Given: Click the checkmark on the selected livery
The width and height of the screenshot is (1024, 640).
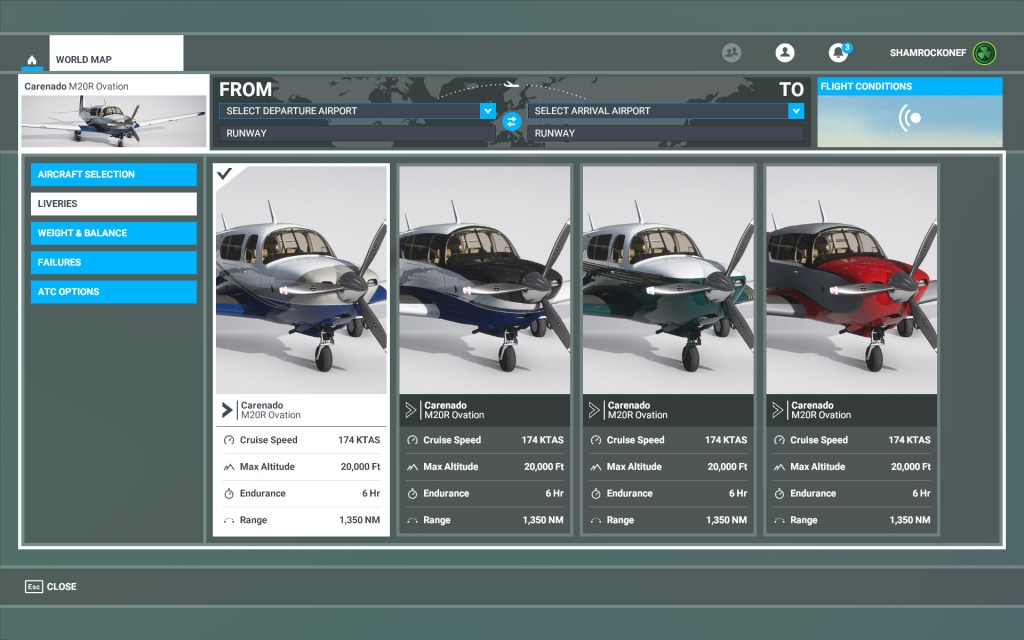Looking at the screenshot, I should (x=225, y=174).
